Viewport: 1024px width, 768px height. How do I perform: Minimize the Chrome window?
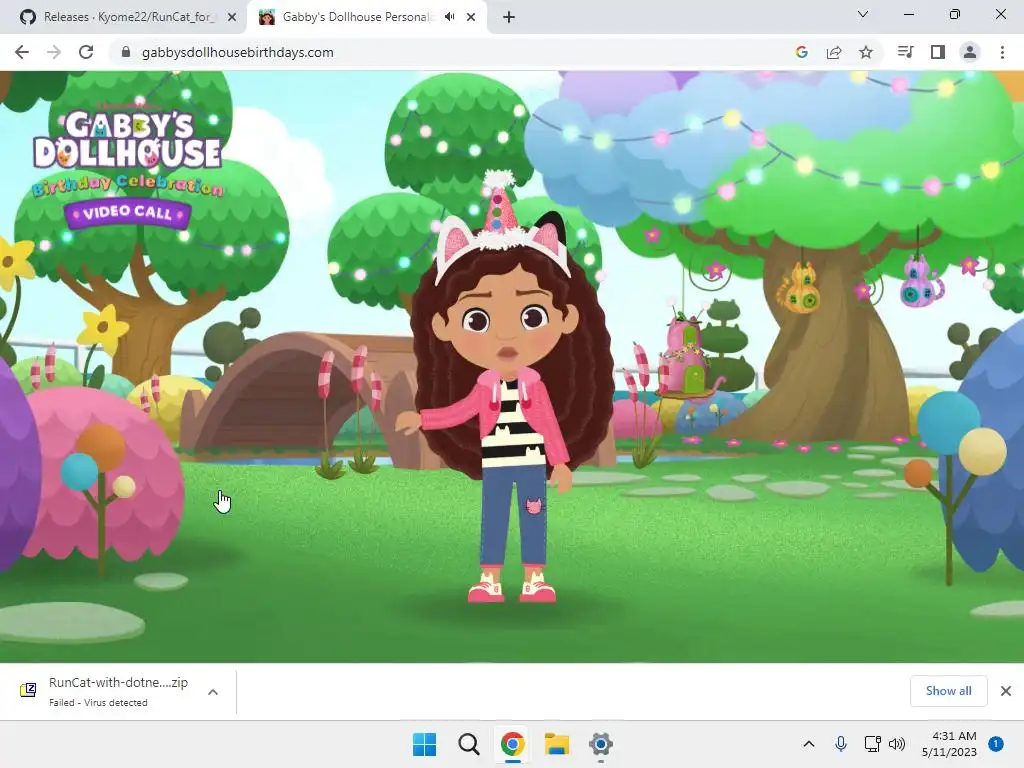909,14
